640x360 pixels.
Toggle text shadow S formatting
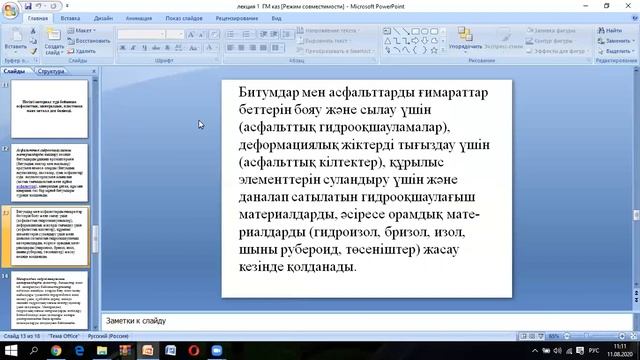(x=167, y=48)
